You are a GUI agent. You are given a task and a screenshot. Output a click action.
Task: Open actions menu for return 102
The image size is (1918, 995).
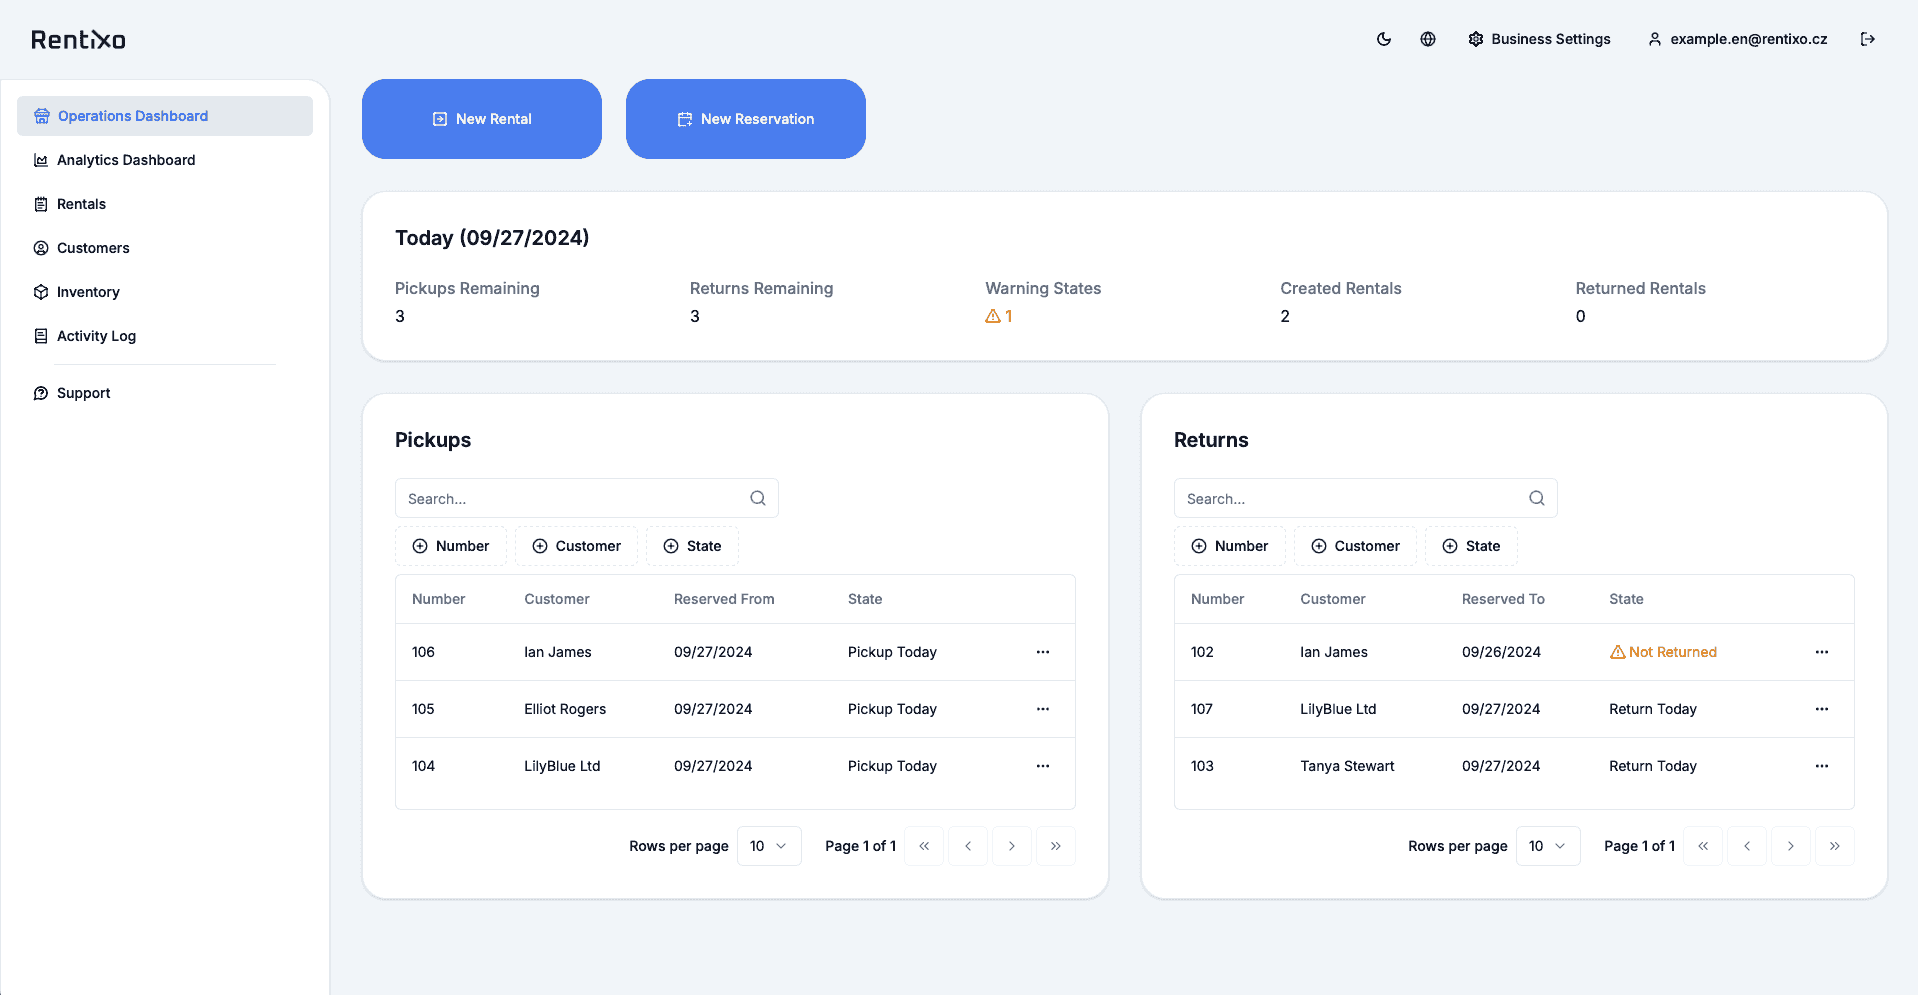[1822, 652]
